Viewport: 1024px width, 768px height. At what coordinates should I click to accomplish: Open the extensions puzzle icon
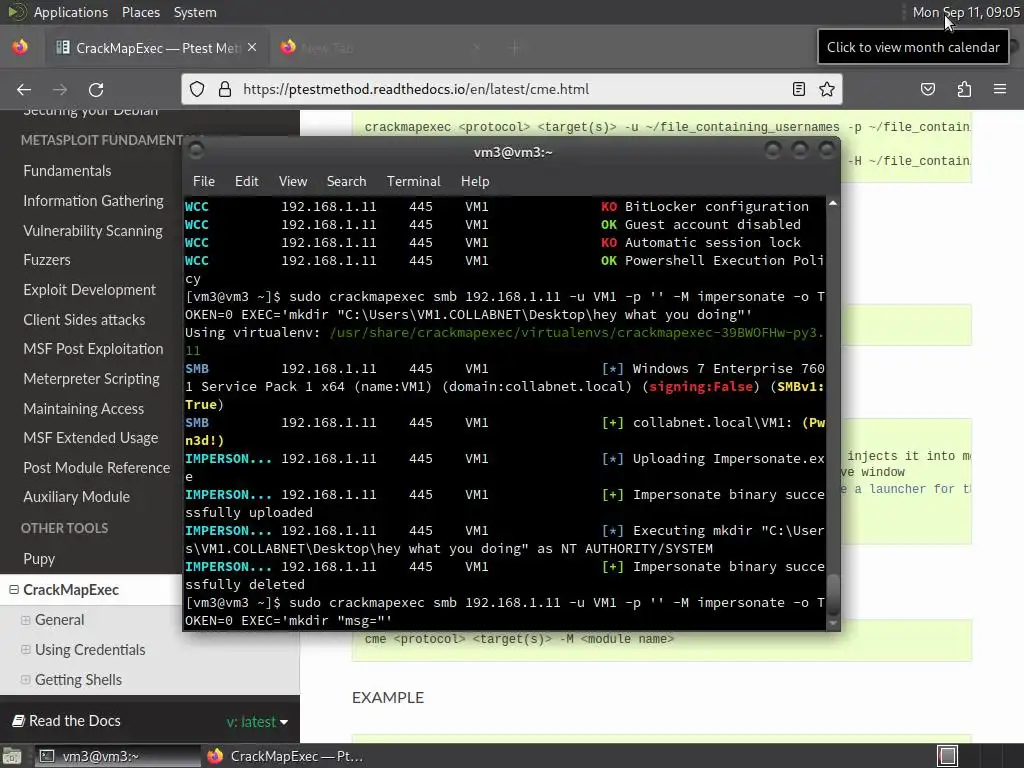(964, 89)
